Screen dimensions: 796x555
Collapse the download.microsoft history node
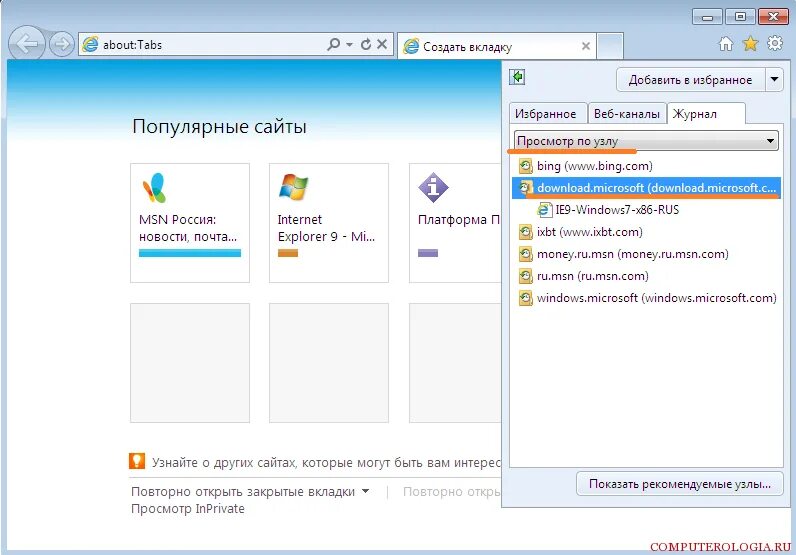[x=646, y=188]
